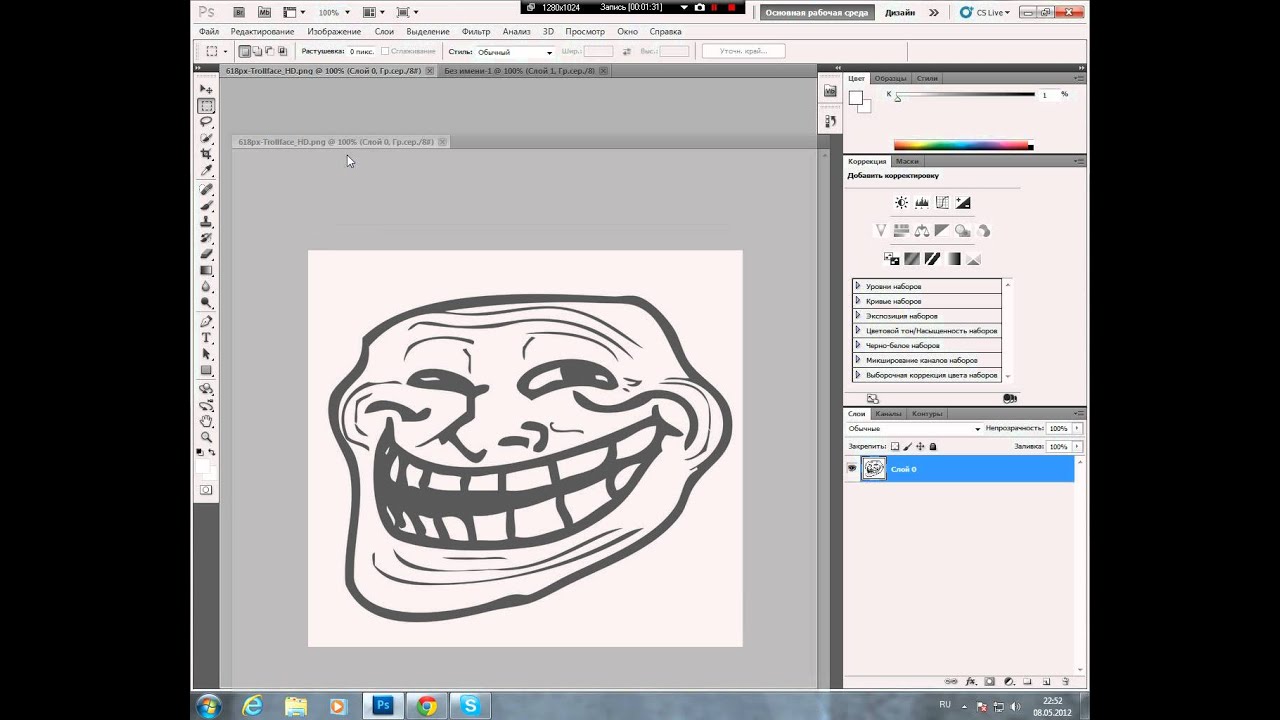Screen dimensions: 1280x720
Task: Select the Rectangular Marquee tool
Action: [206, 106]
